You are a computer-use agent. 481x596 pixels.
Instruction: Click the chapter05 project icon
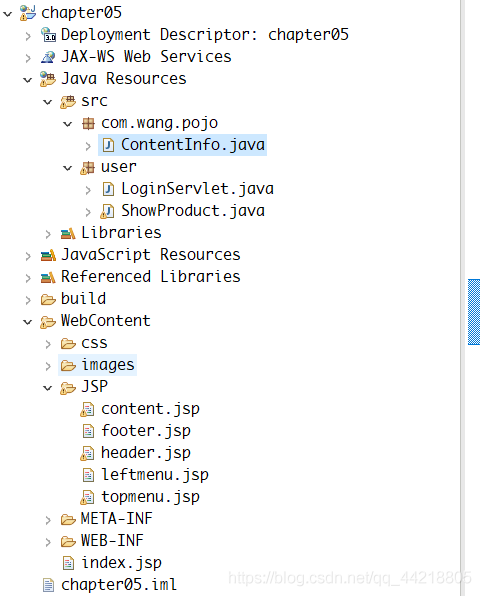[x=28, y=13]
